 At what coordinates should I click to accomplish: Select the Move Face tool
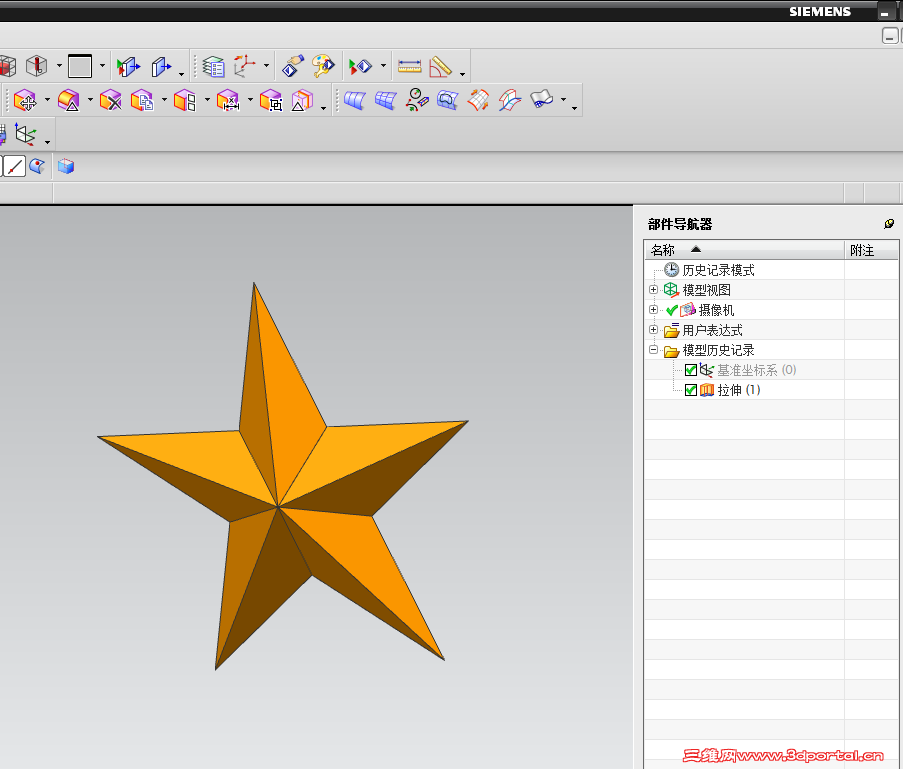click(25, 100)
